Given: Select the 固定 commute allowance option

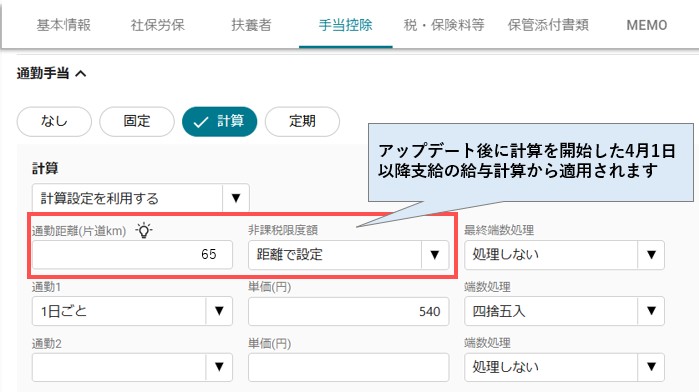Looking at the screenshot, I should coord(137,121).
